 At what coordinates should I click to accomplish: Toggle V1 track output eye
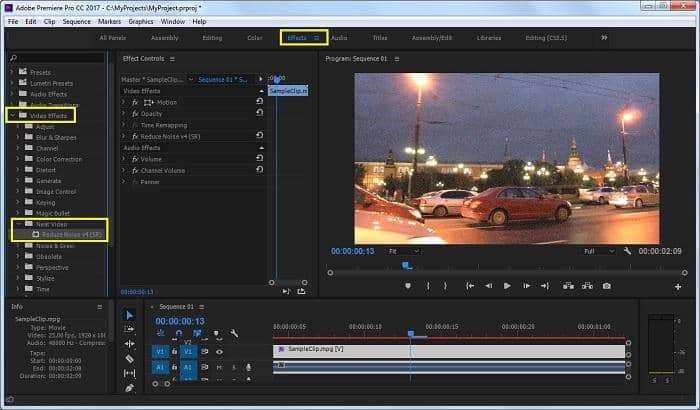[219, 352]
